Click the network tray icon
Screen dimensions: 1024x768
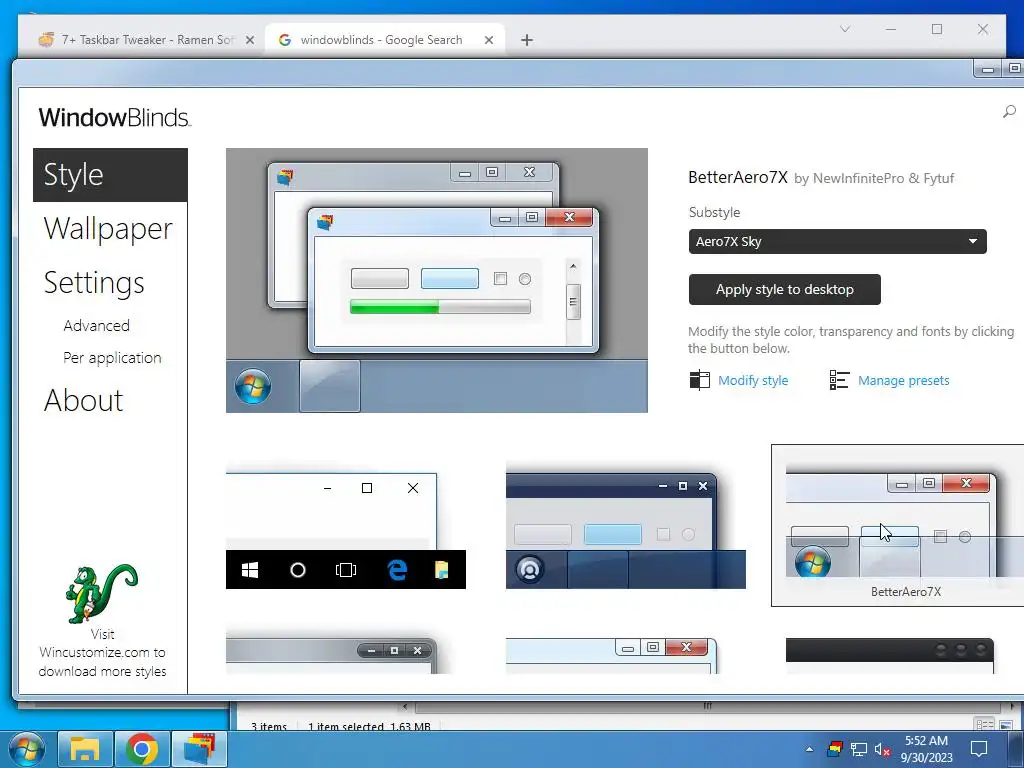[859, 750]
